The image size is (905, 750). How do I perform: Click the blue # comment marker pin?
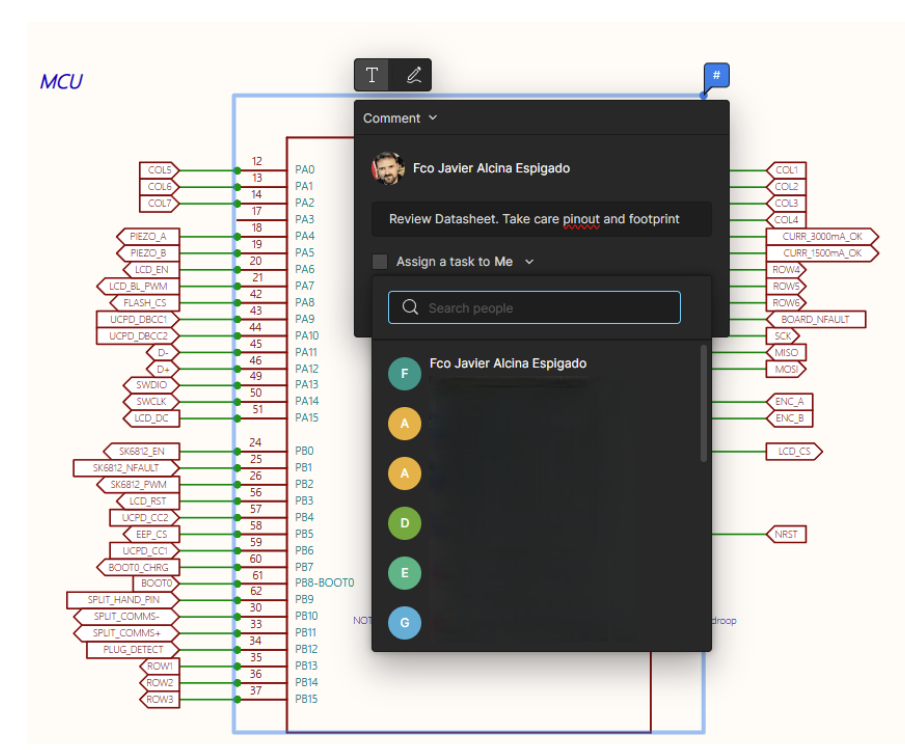tap(716, 75)
